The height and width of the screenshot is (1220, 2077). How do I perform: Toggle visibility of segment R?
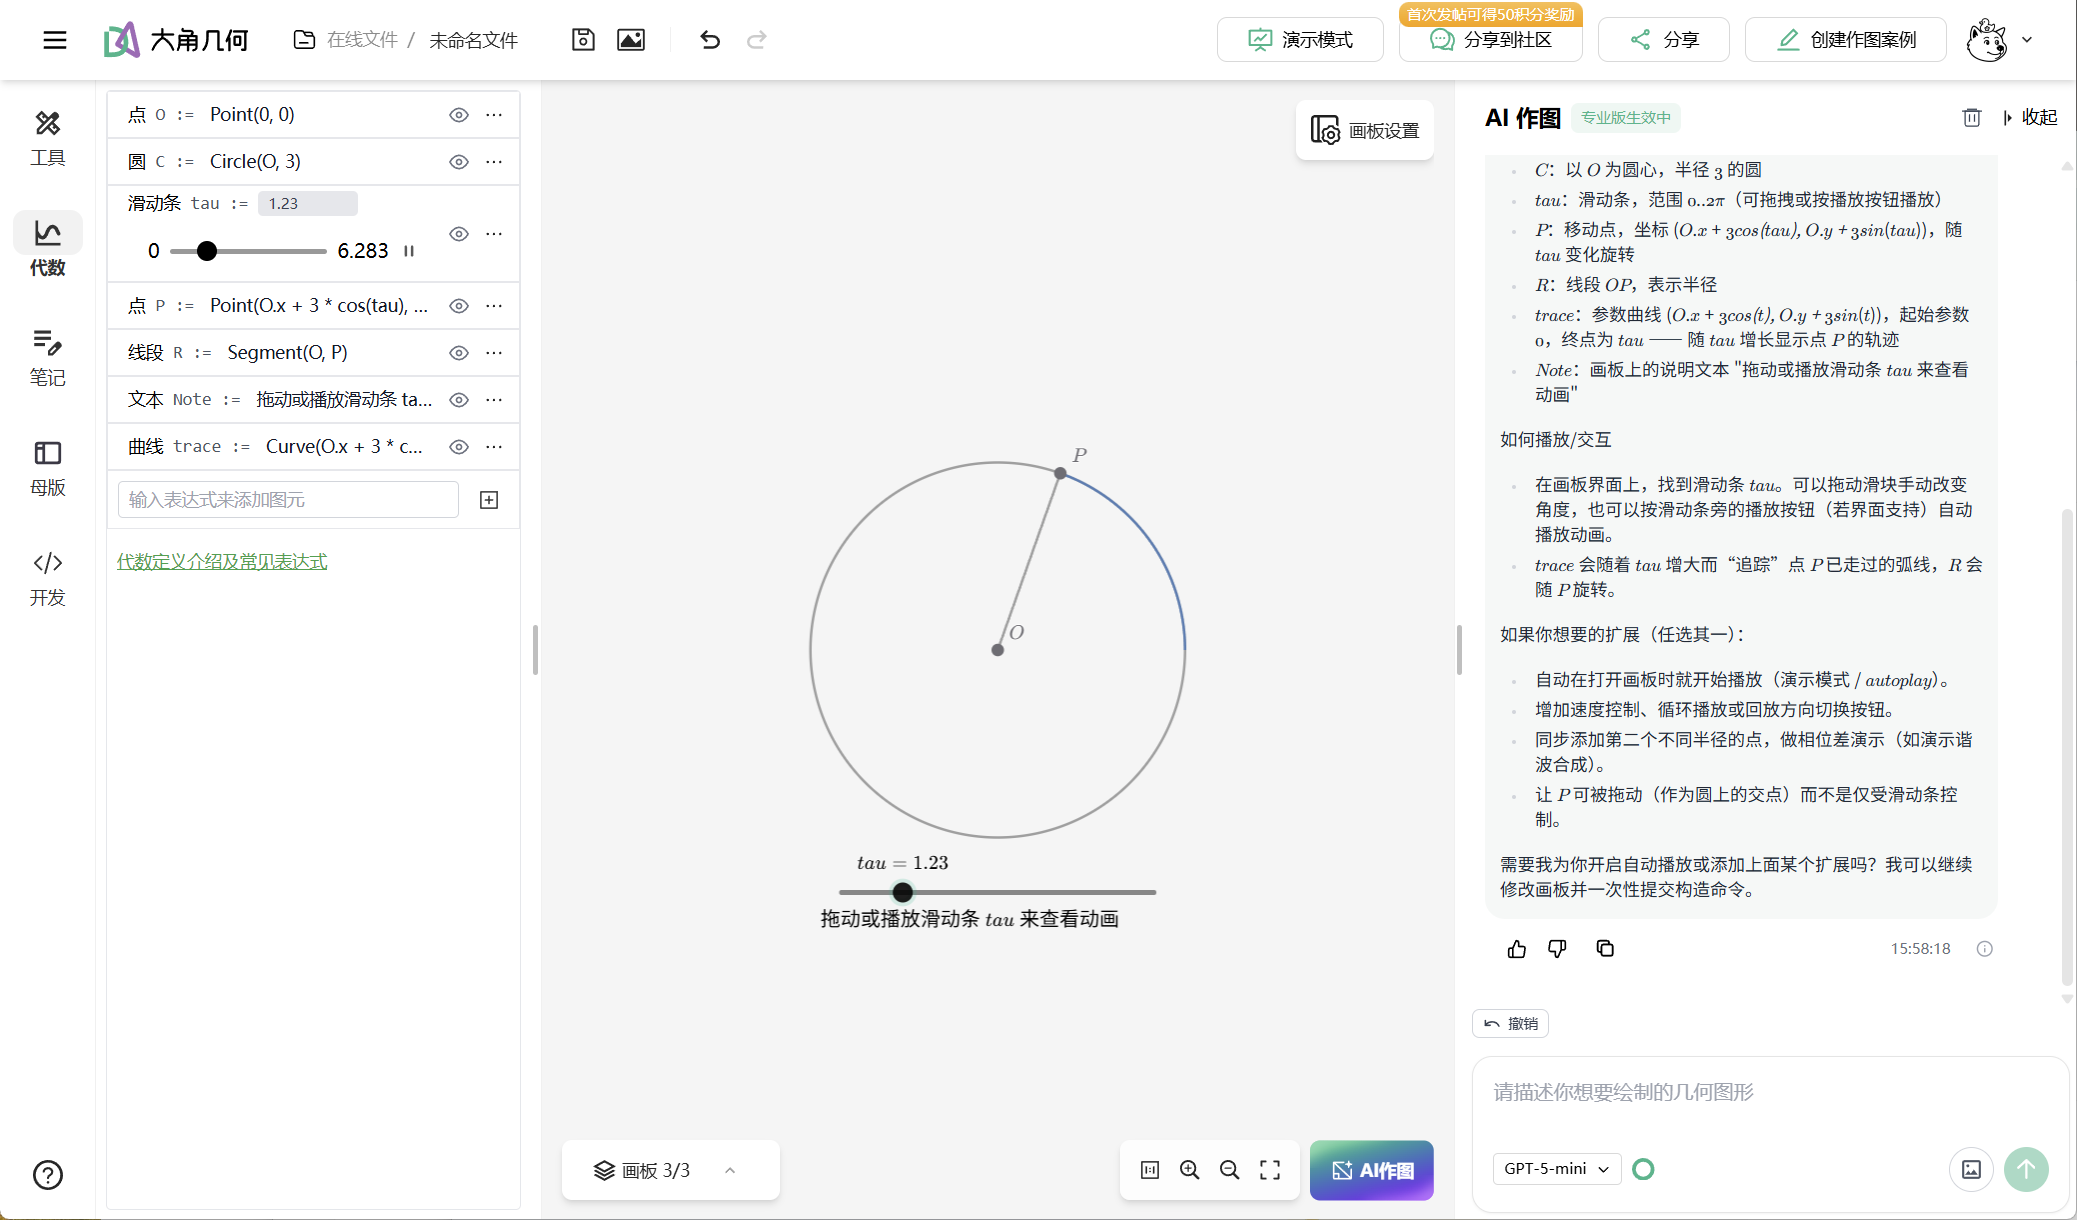pyautogui.click(x=459, y=353)
